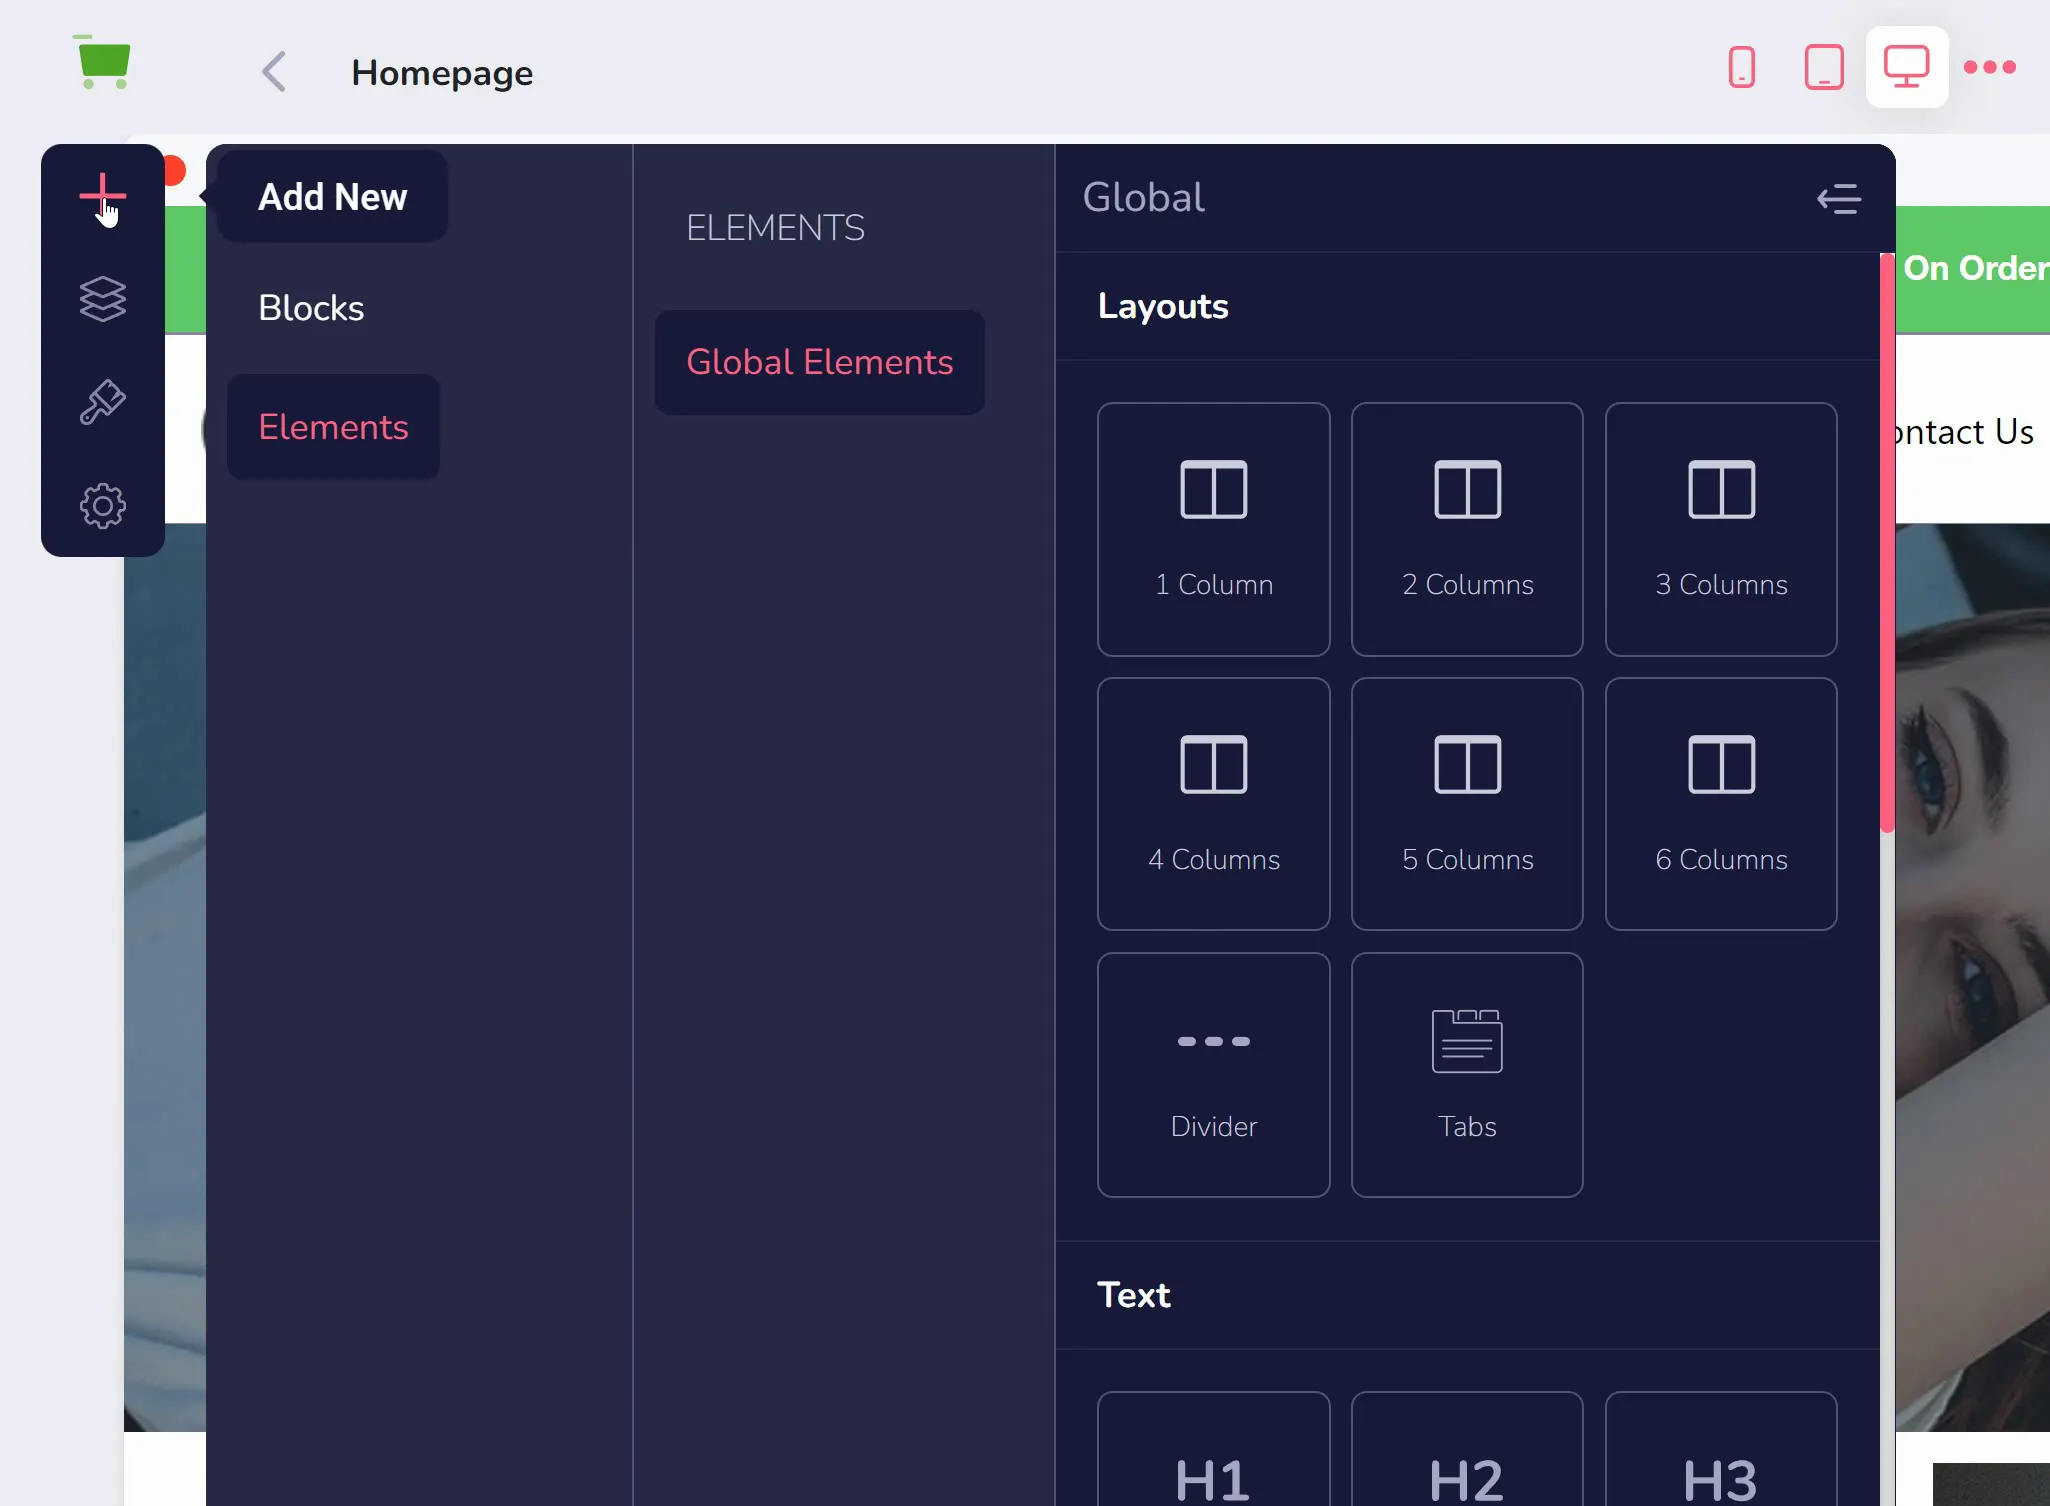Image resolution: width=2050 pixels, height=1506 pixels.
Task: Add a 4 Columns layout
Action: click(x=1213, y=804)
